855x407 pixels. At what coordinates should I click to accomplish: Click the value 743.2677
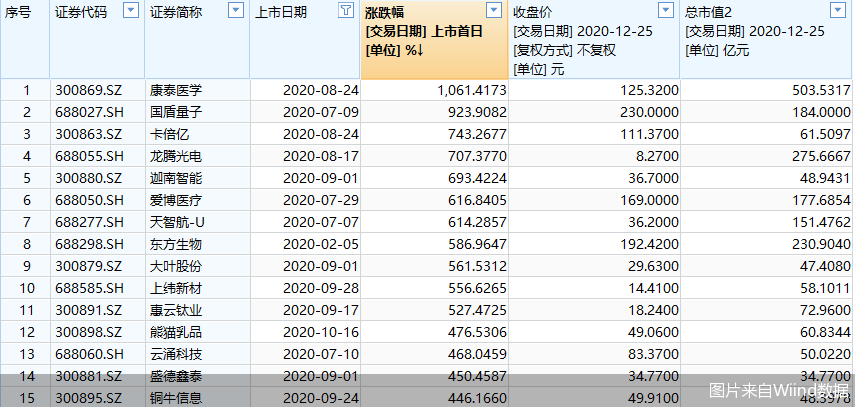click(478, 134)
